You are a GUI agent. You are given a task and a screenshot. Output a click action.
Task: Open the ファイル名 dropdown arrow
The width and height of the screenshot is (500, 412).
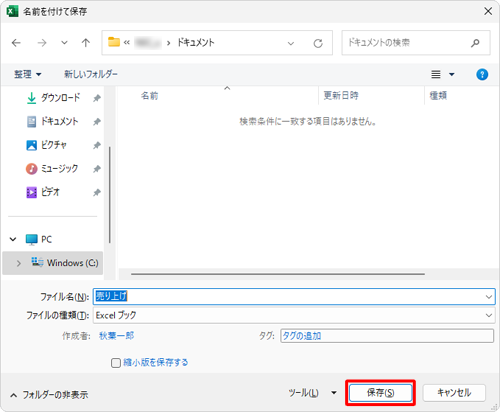[489, 297]
